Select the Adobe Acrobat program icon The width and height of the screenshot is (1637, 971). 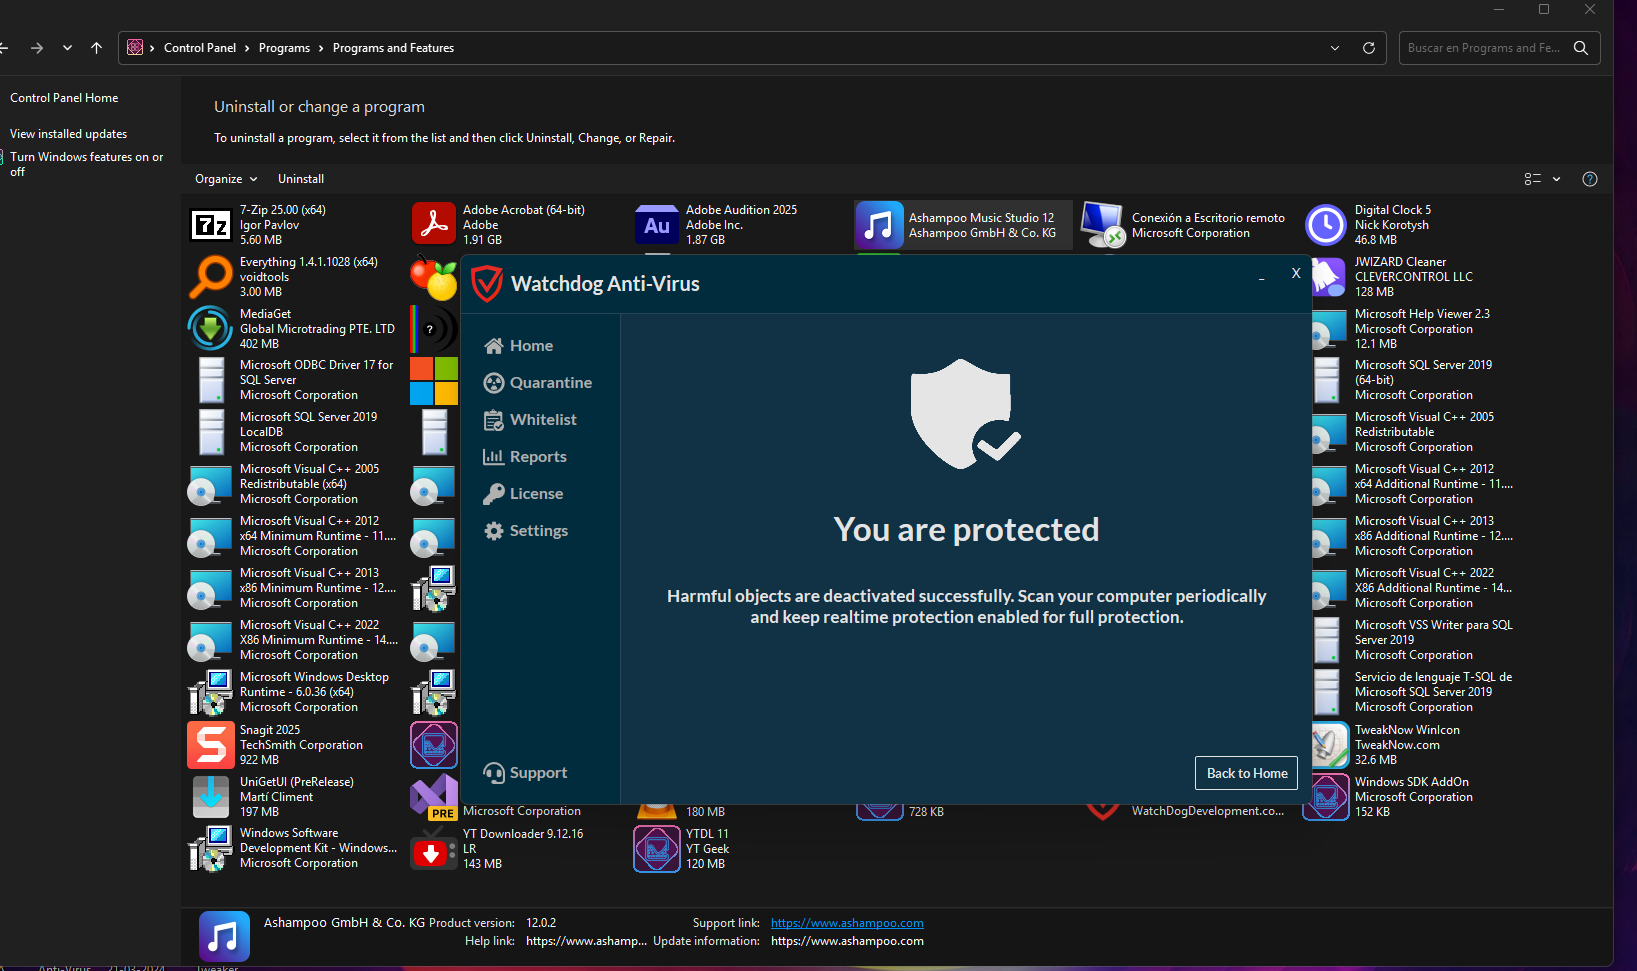tap(434, 224)
